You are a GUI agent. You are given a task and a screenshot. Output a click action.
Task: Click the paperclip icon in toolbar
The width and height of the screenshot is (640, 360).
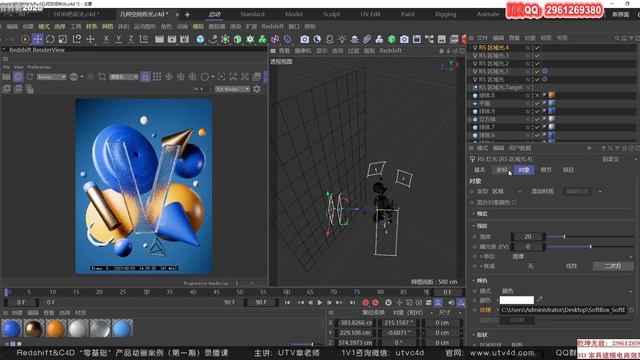(x=367, y=39)
